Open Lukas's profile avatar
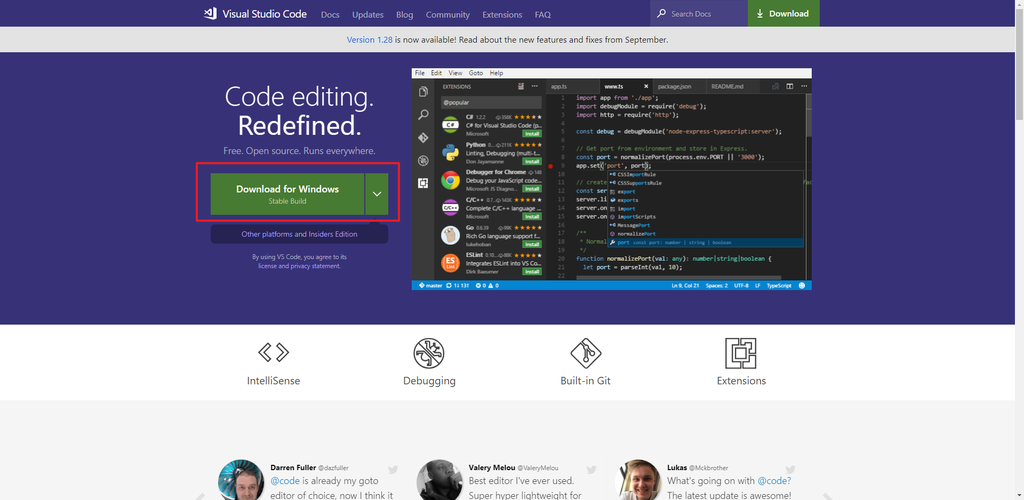The width and height of the screenshot is (1024, 500). pyautogui.click(x=637, y=480)
